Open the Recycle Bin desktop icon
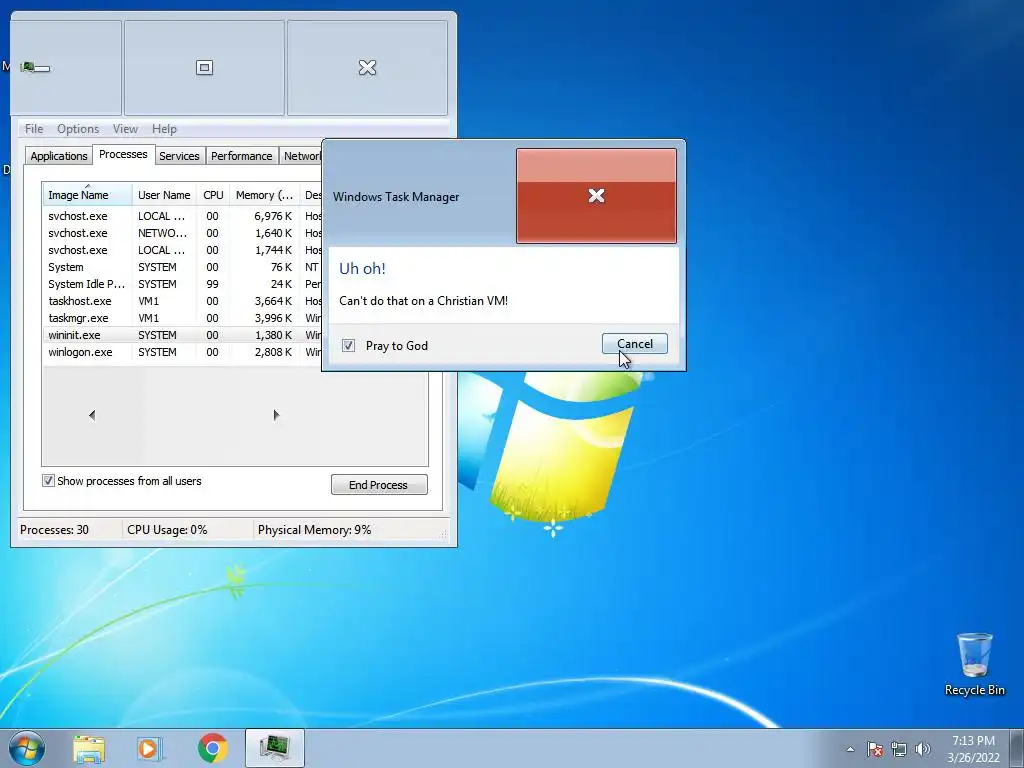The image size is (1024, 768). pyautogui.click(x=974, y=664)
